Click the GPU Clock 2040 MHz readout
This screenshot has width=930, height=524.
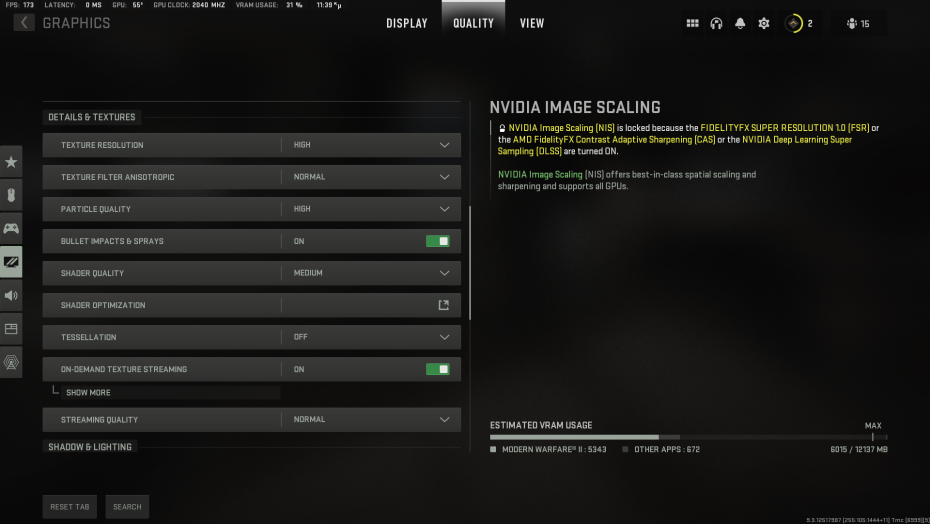189,5
